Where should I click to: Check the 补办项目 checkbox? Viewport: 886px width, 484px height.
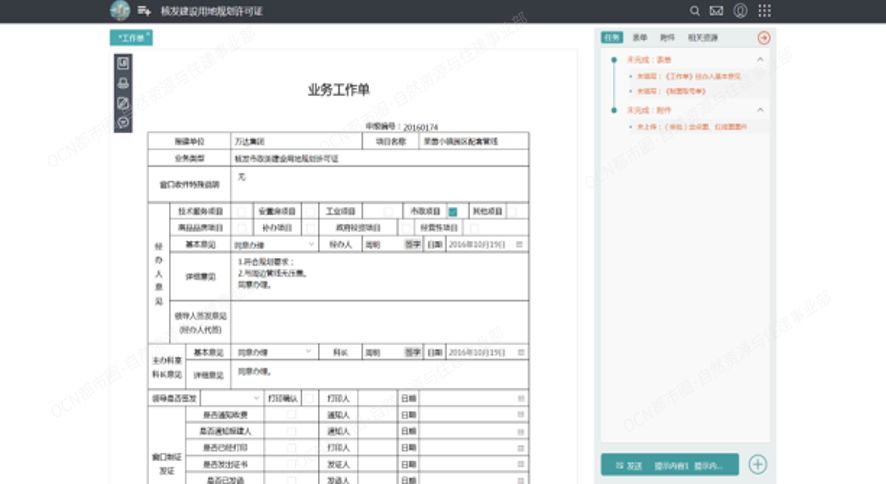tap(310, 228)
